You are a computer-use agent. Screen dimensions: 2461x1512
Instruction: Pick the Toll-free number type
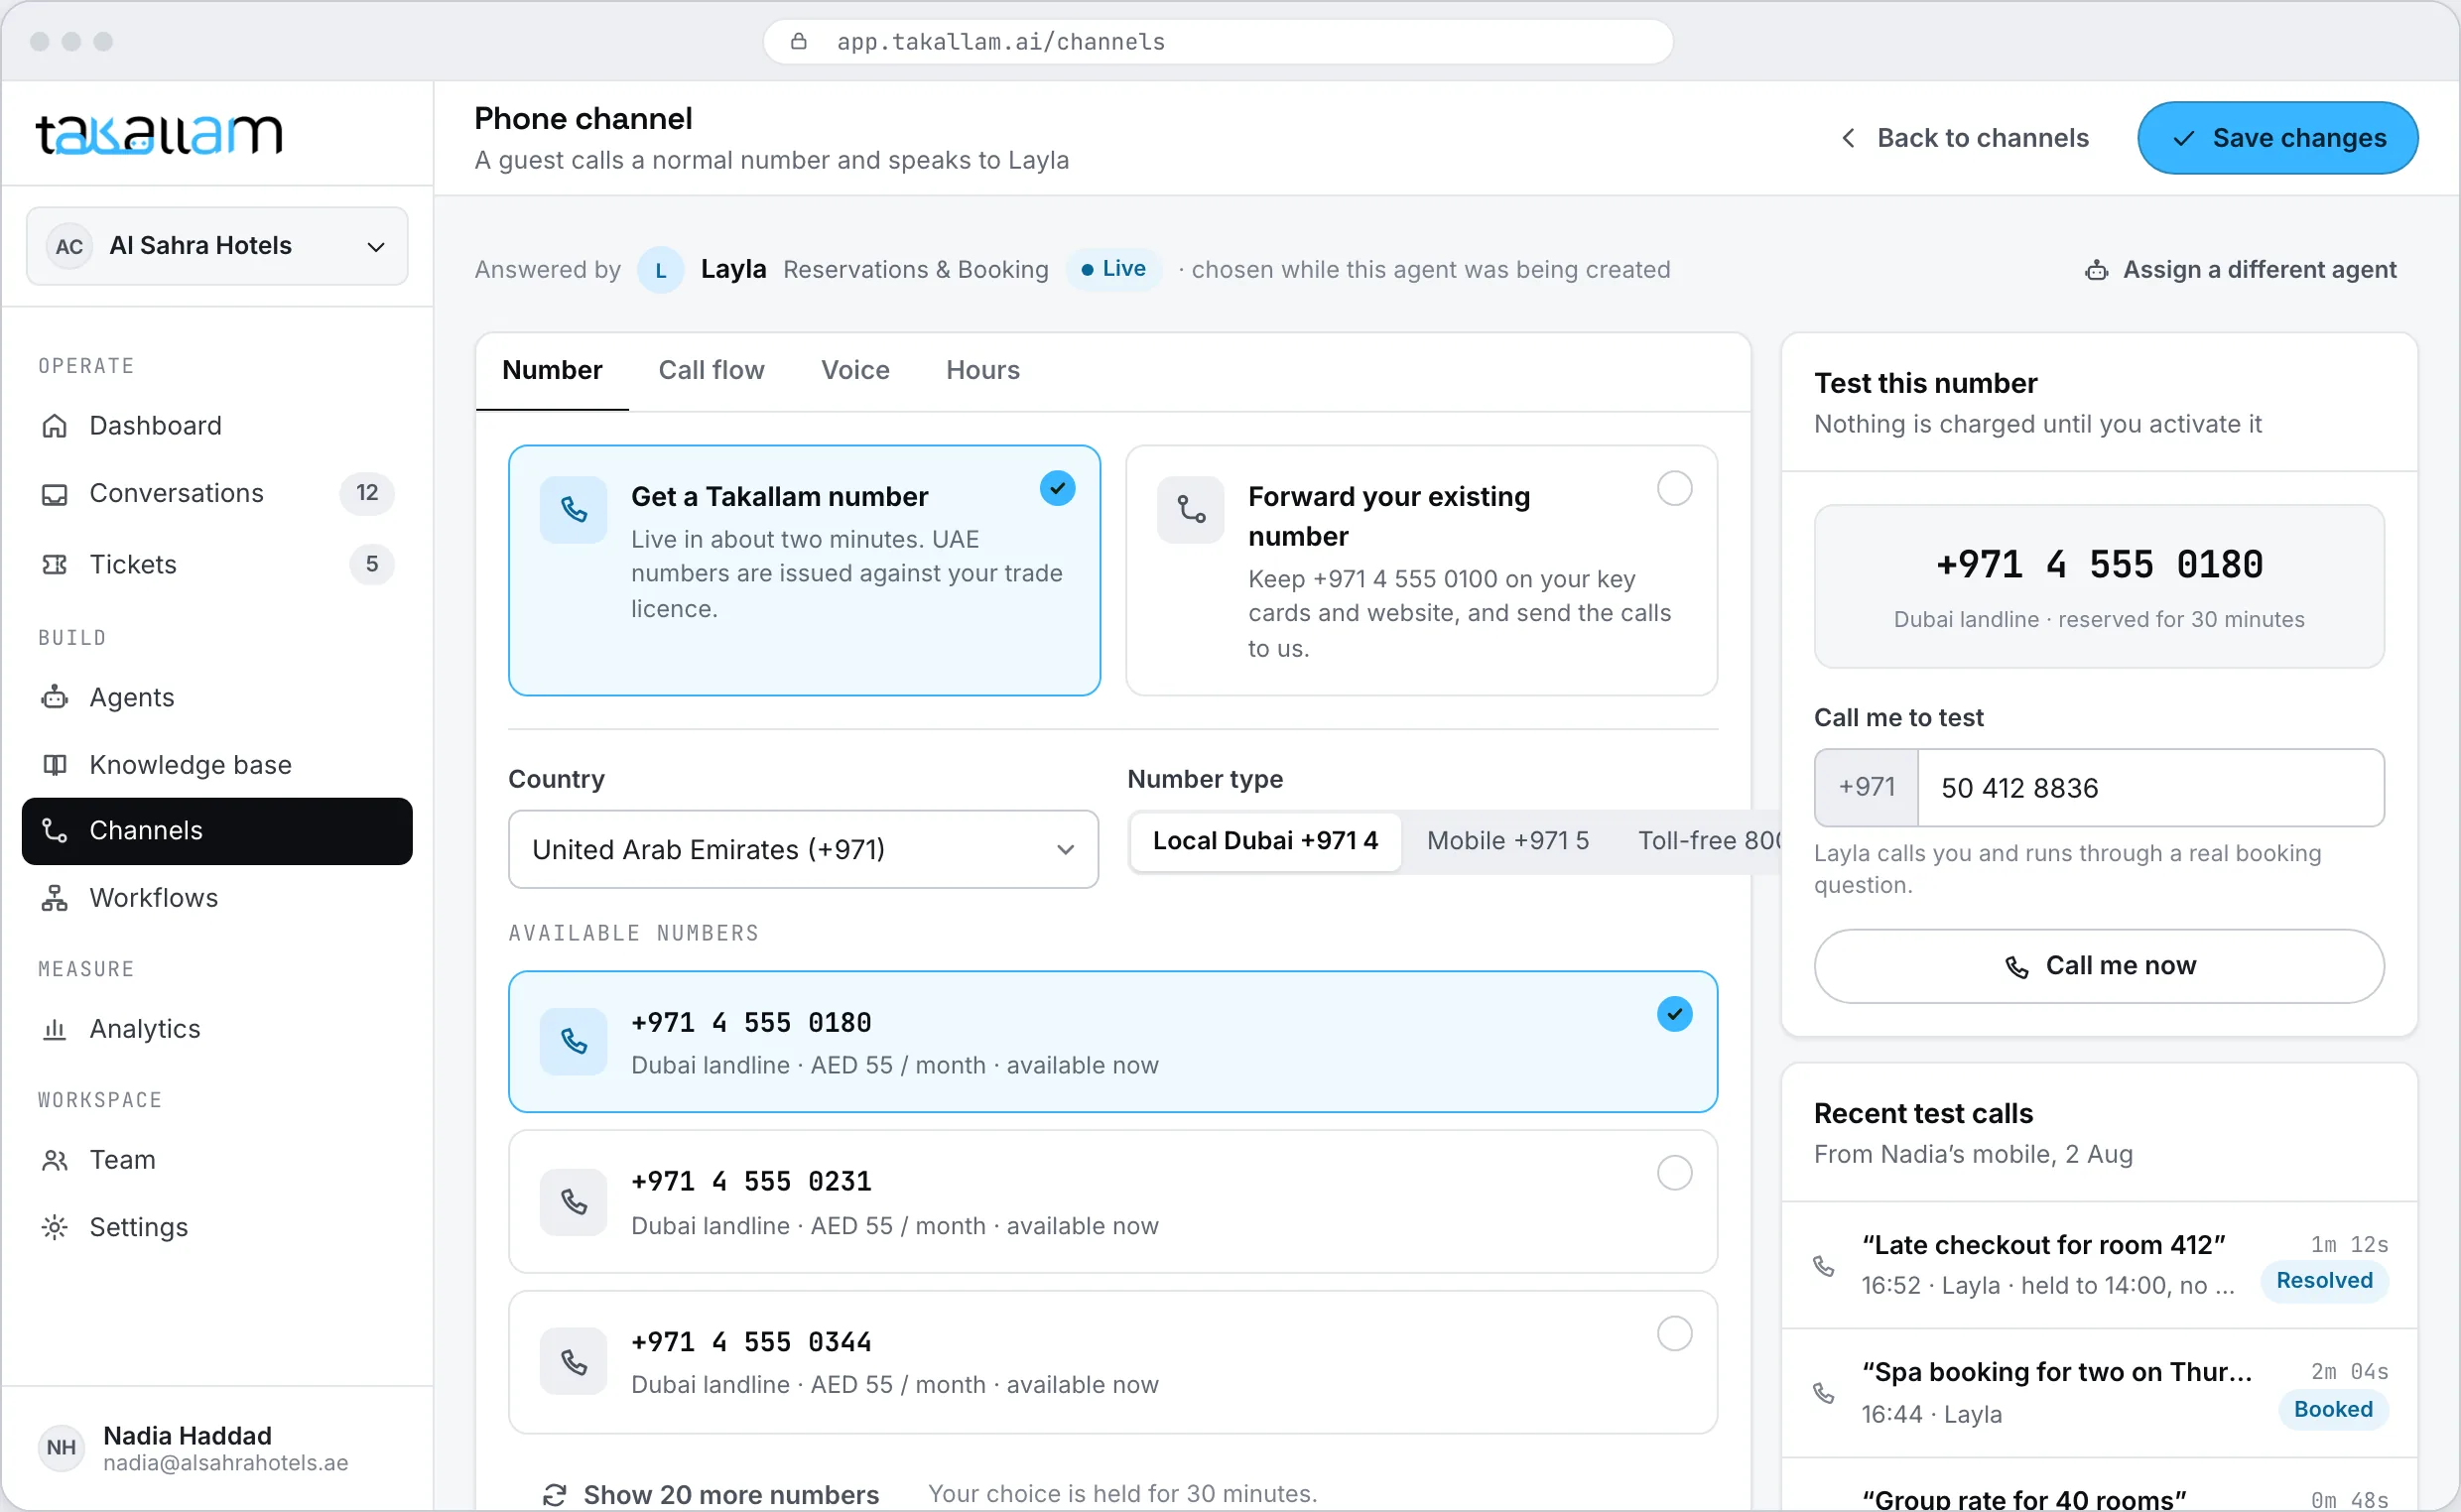[x=1708, y=841]
